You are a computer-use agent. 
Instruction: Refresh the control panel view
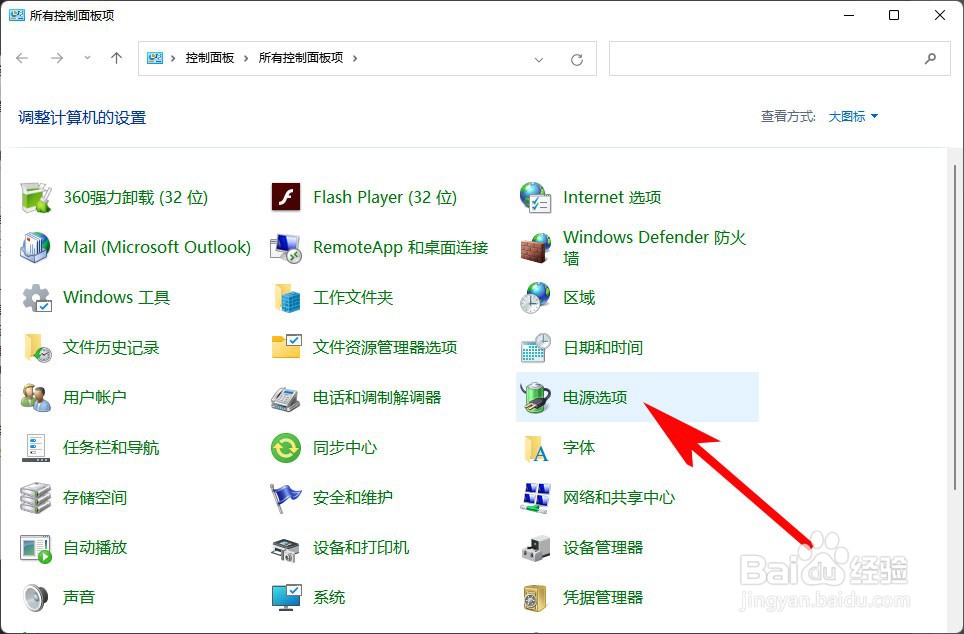[x=577, y=60]
